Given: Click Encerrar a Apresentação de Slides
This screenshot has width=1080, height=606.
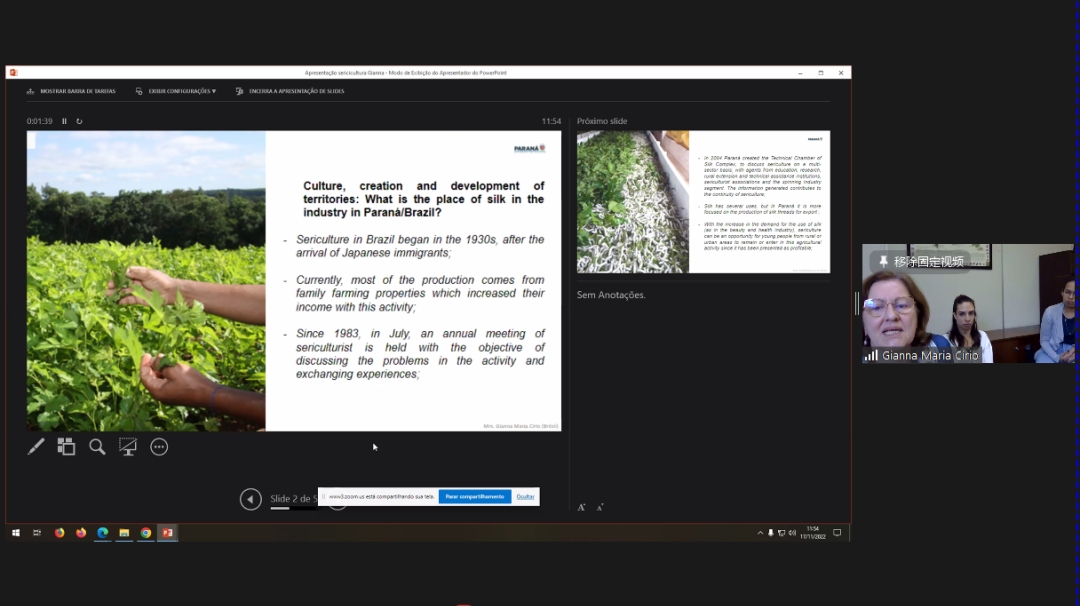Looking at the screenshot, I should click(290, 91).
